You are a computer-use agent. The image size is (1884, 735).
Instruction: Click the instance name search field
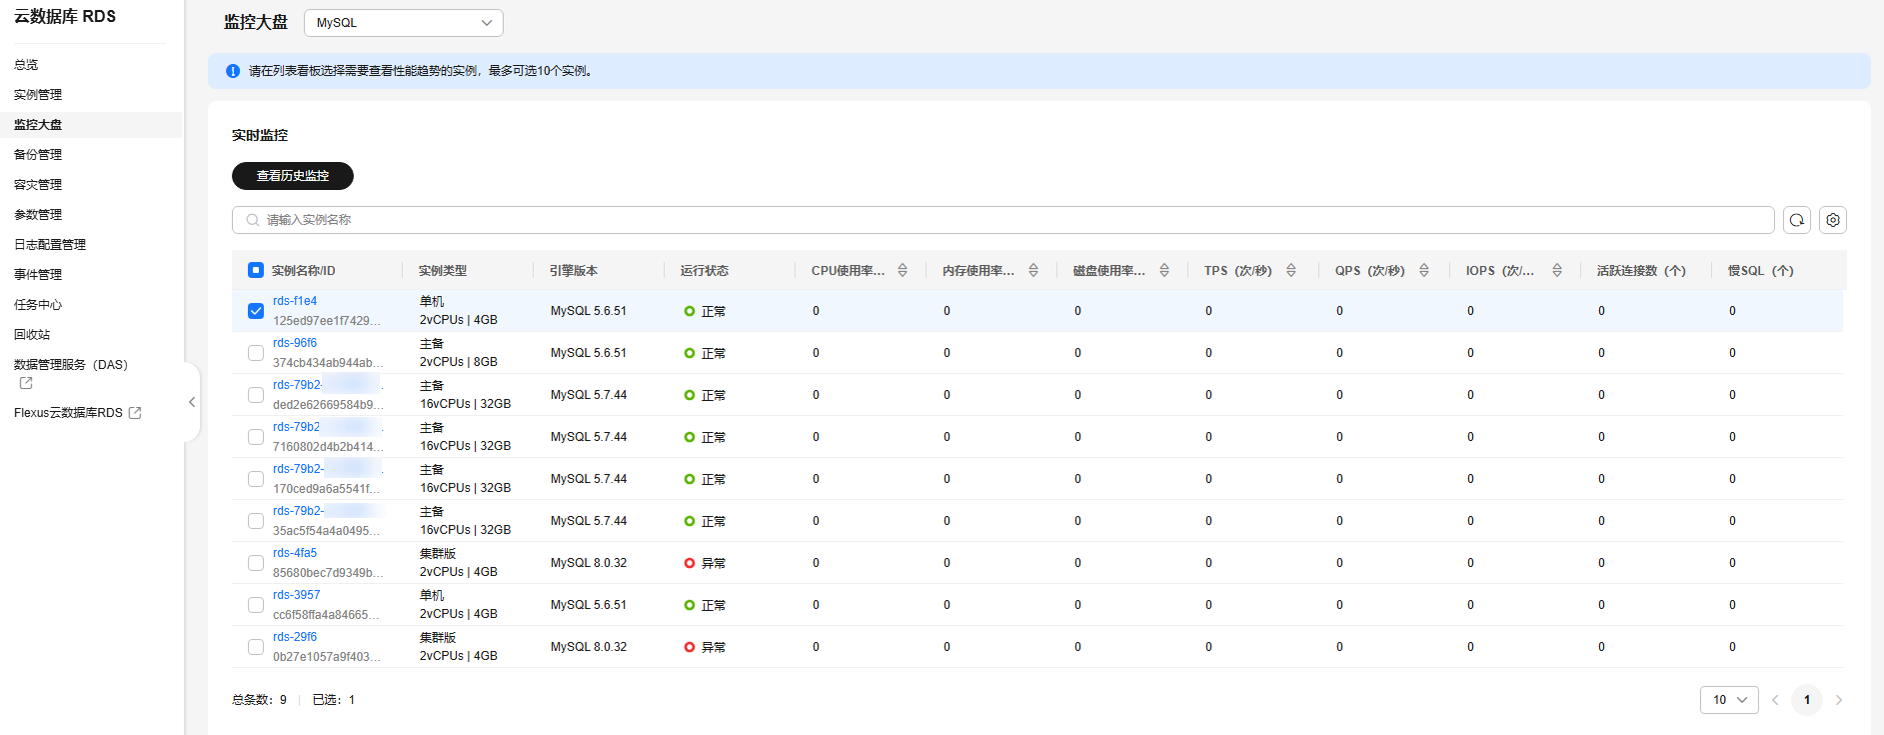tap(1000, 220)
